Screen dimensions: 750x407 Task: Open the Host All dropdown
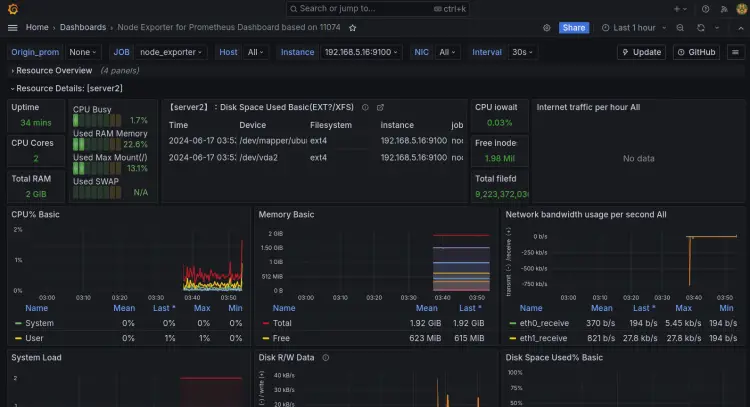pyautogui.click(x=256, y=52)
